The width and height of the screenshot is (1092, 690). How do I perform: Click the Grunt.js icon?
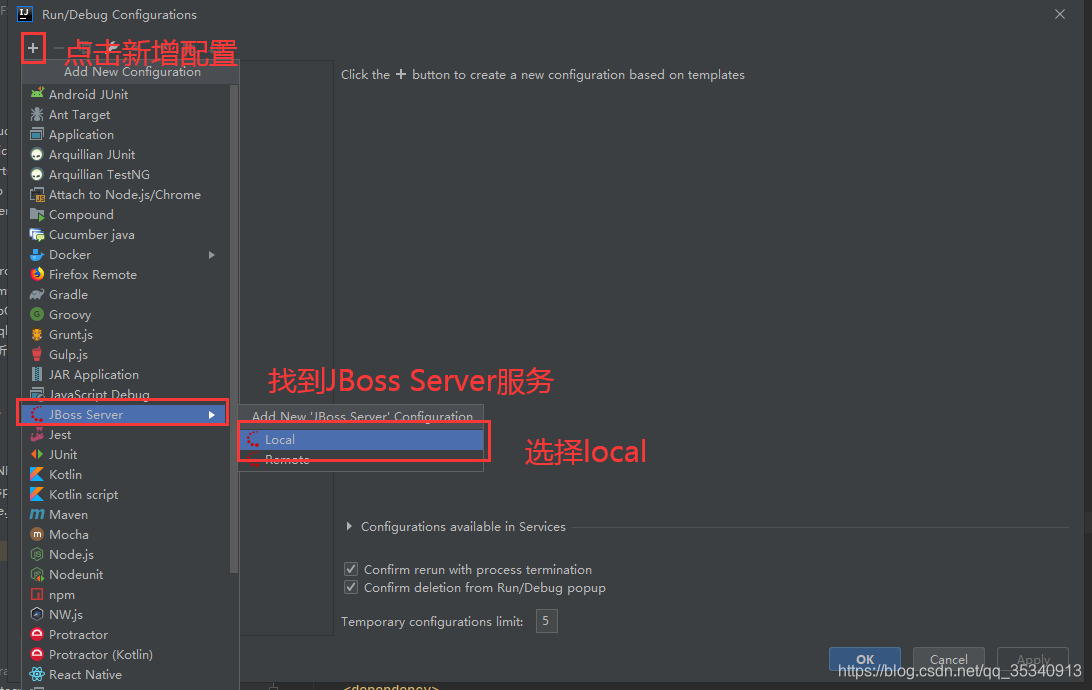[37, 334]
